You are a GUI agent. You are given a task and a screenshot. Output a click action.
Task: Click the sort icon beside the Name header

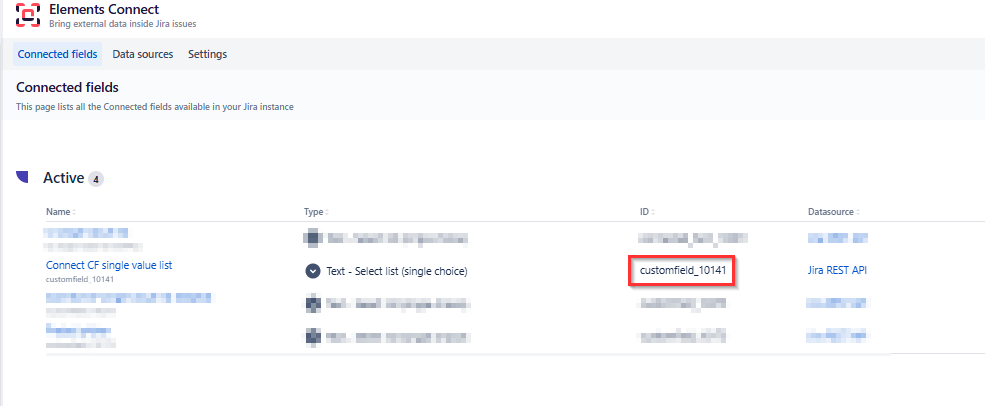(x=74, y=212)
